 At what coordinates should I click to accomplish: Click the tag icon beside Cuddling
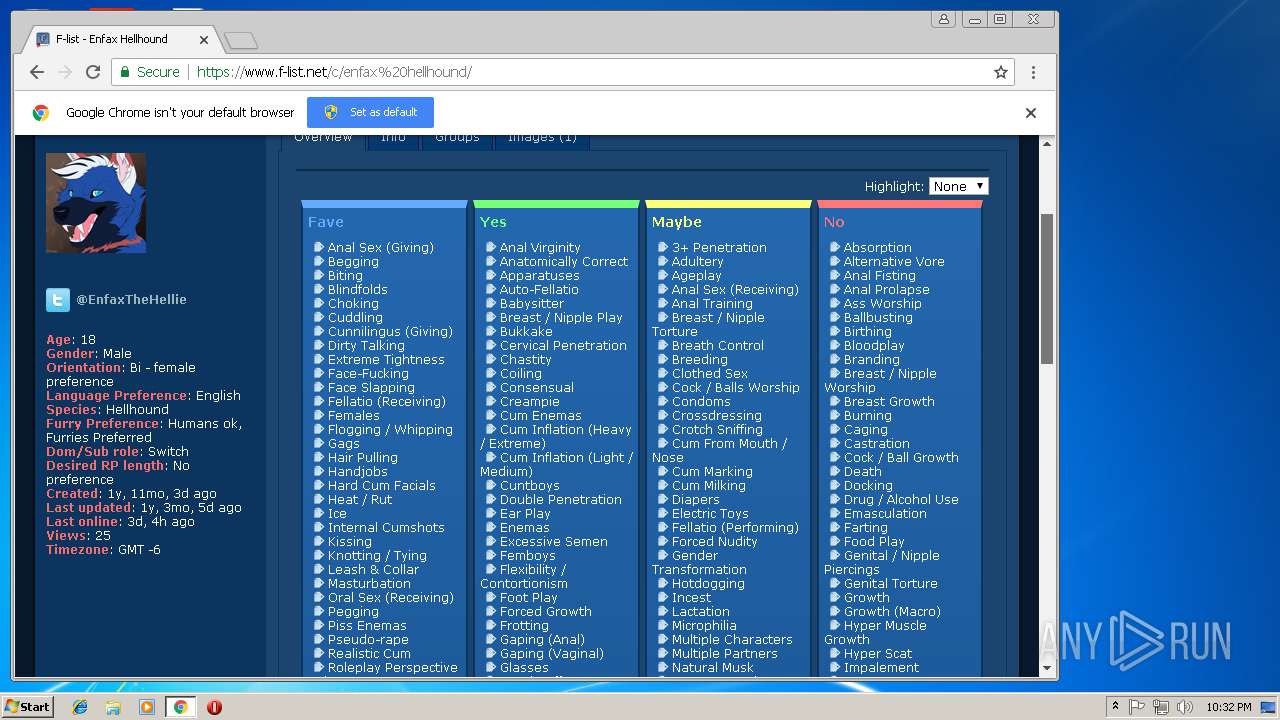pyautogui.click(x=319, y=317)
